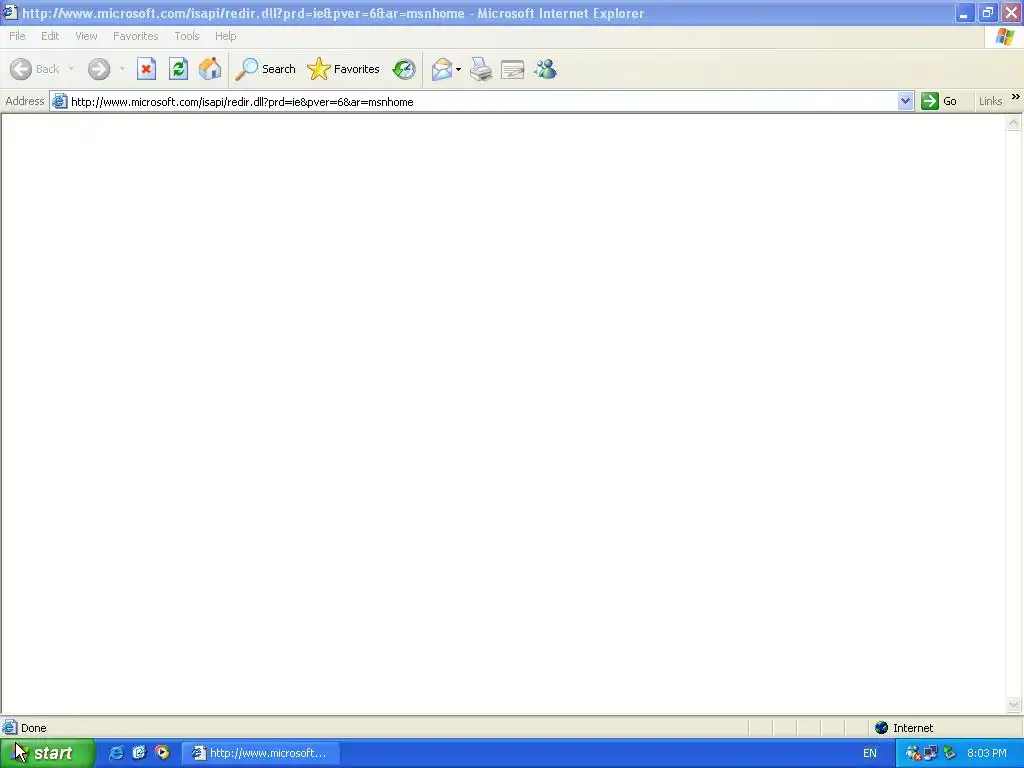Viewport: 1024px width, 768px height.
Task: Click the scrollbar down arrow
Action: coord(1014,704)
